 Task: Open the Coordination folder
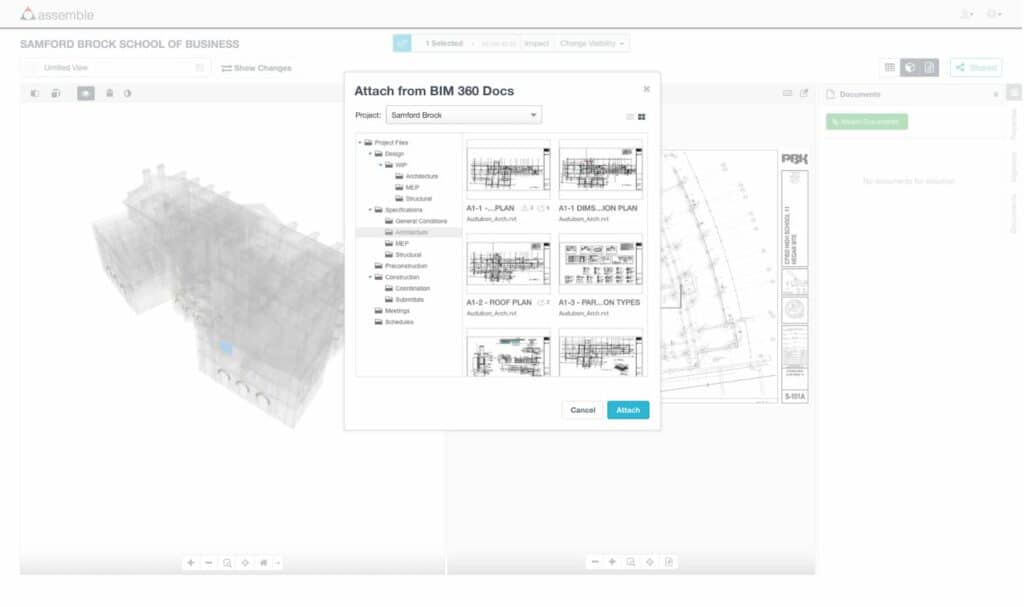[x=408, y=288]
